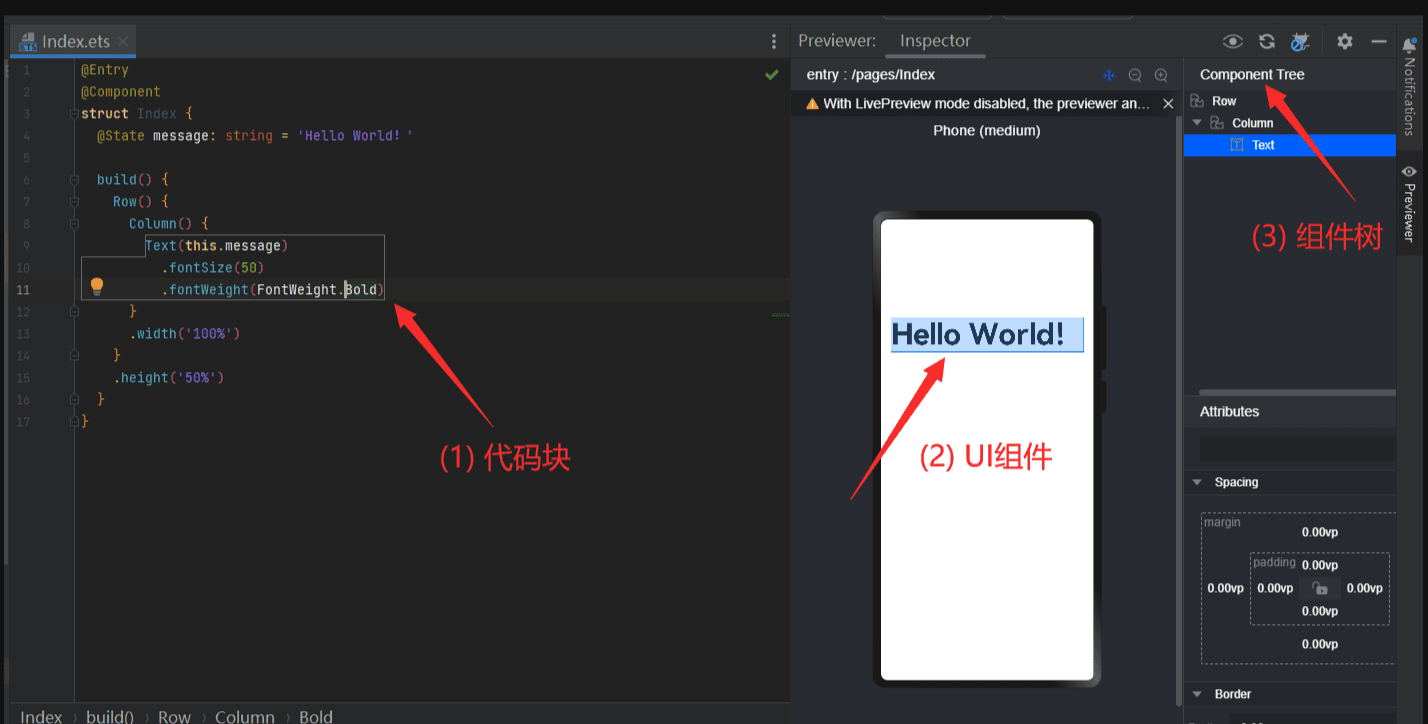1428x724 pixels.
Task: Click the 'Hello World!' string literal on line 4
Action: (355, 136)
